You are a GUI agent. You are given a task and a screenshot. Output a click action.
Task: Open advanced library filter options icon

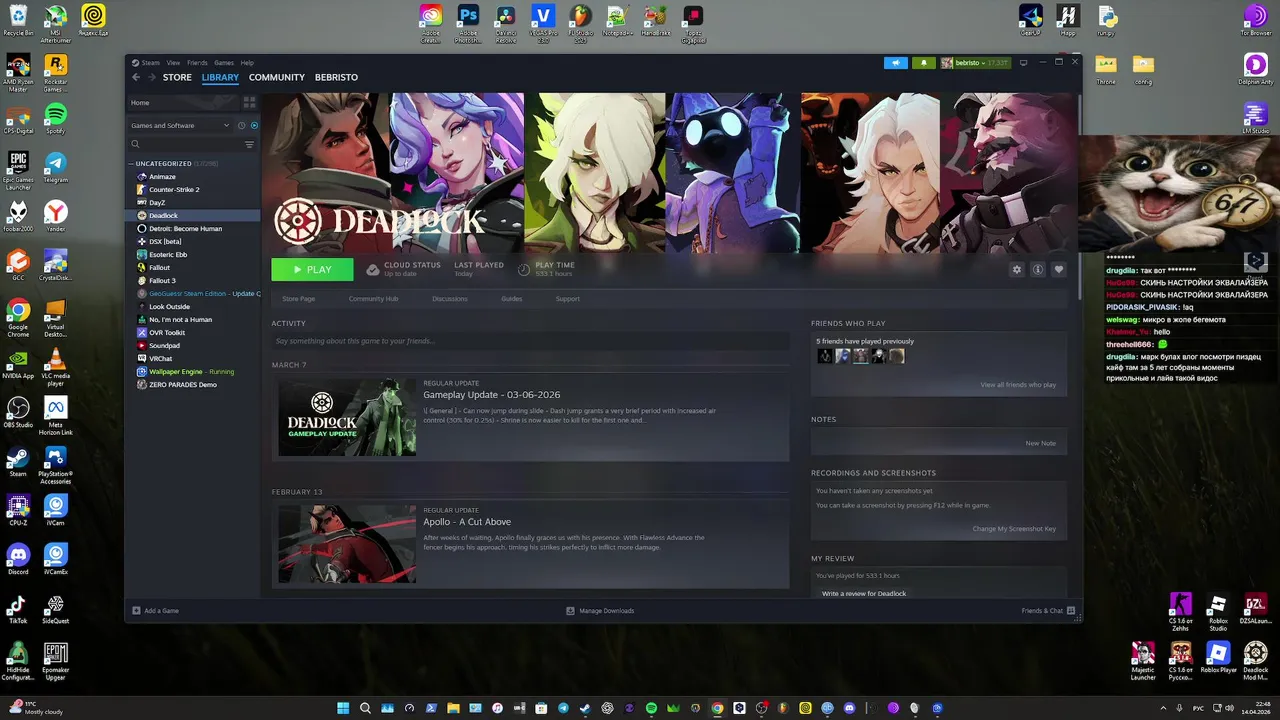tap(249, 144)
